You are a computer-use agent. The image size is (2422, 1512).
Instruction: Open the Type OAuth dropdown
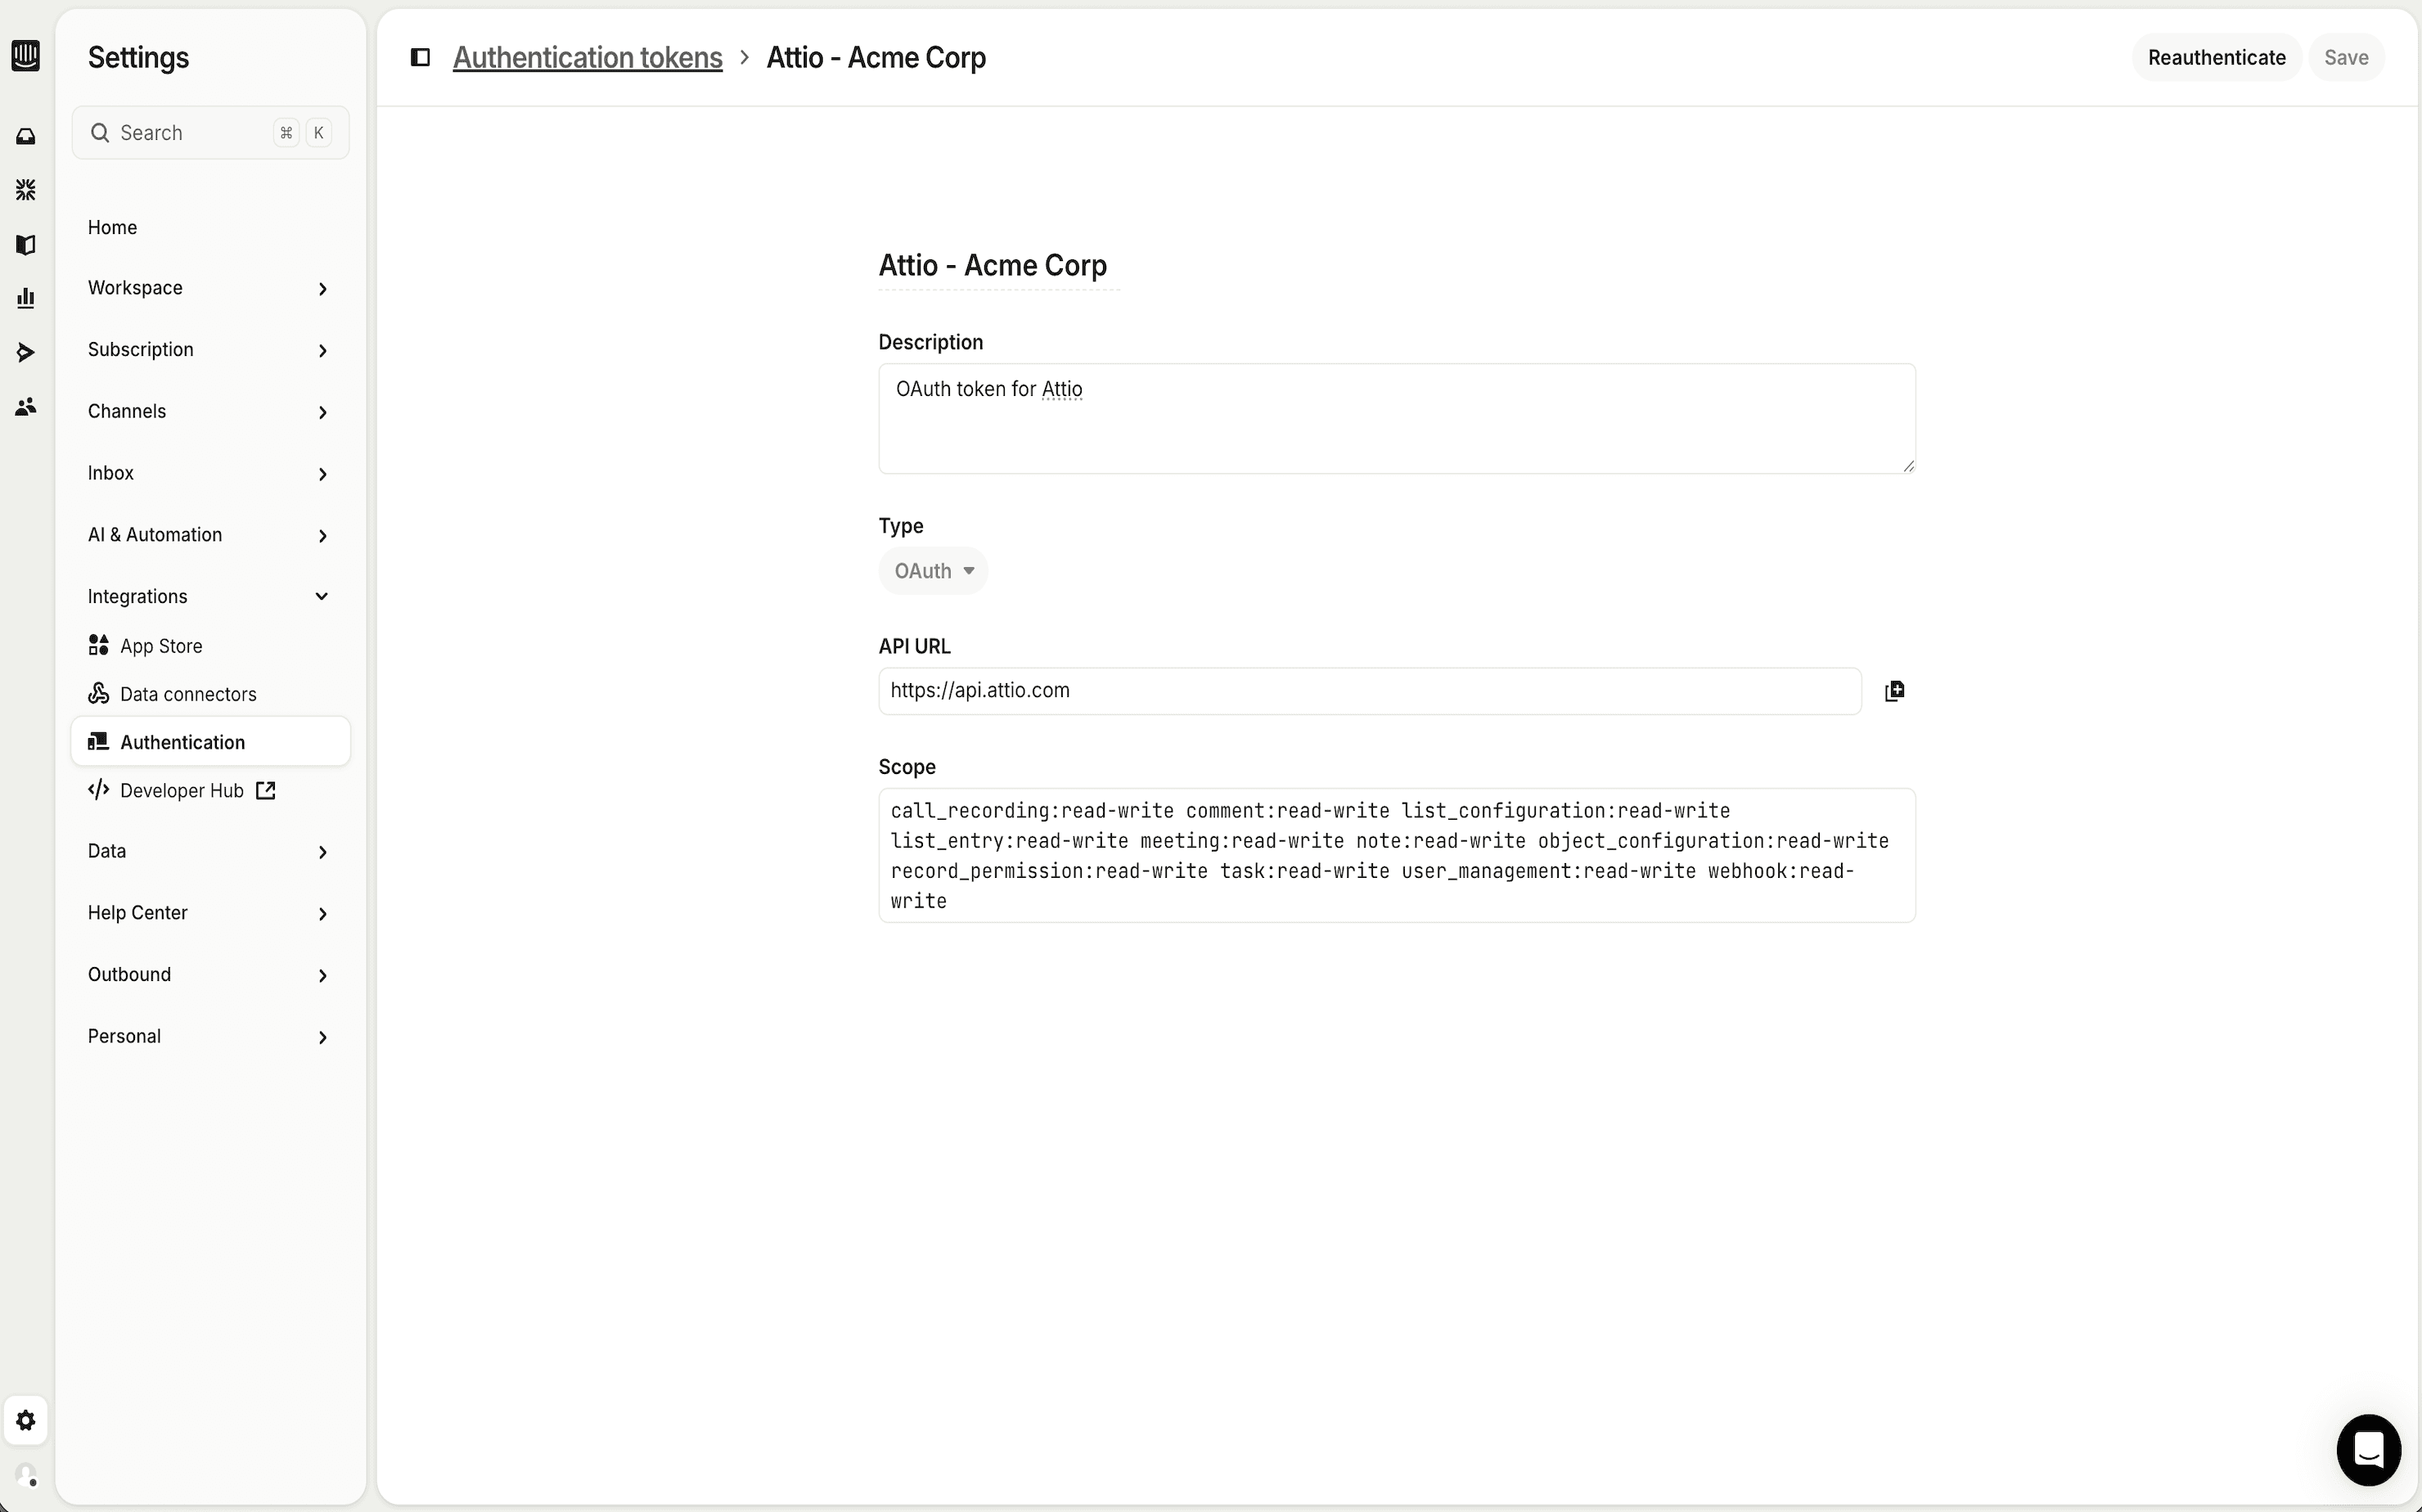933,571
